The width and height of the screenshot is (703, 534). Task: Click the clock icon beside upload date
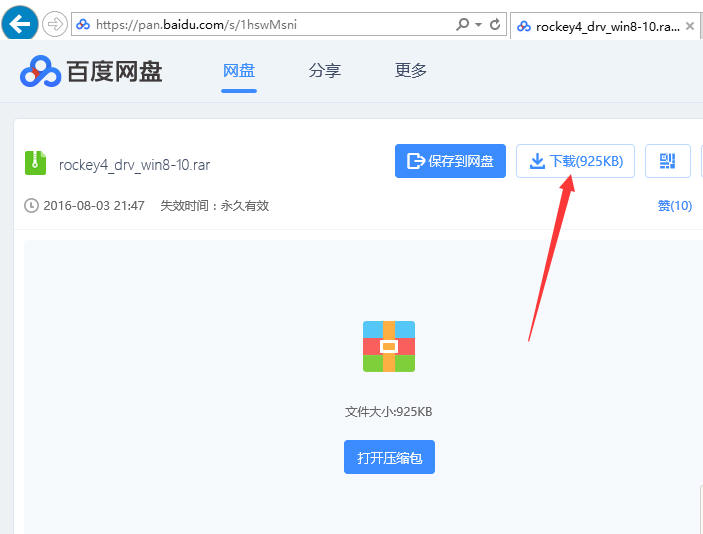click(31, 206)
